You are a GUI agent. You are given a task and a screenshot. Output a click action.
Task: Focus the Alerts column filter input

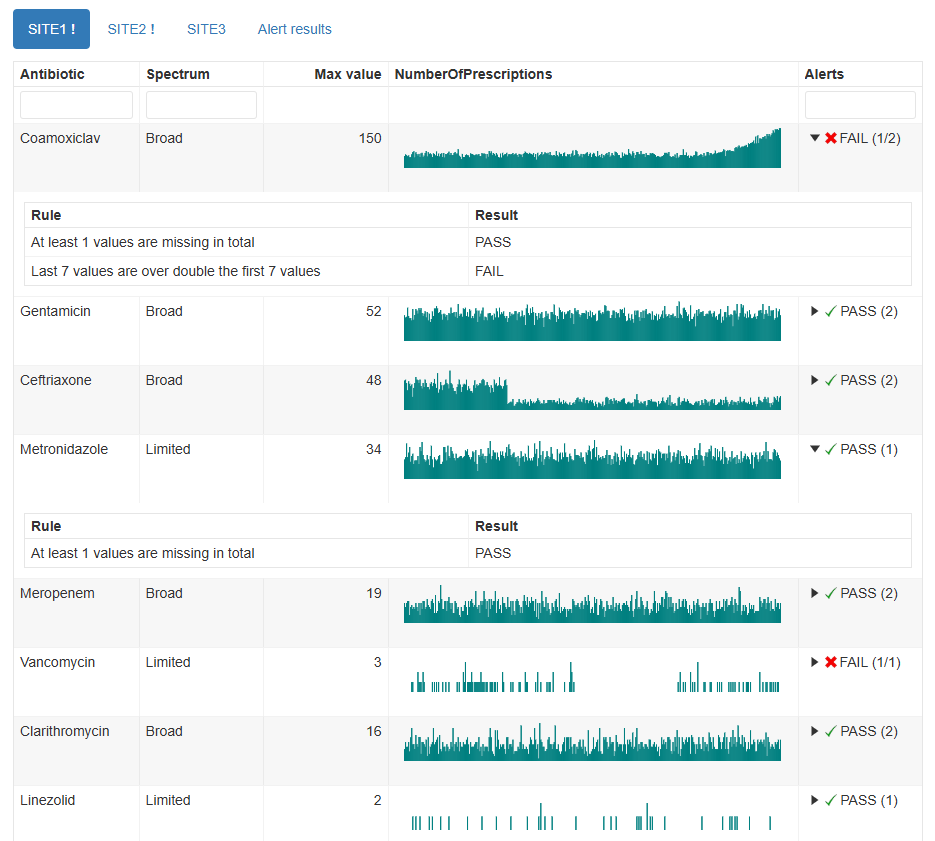pyautogui.click(x=860, y=105)
